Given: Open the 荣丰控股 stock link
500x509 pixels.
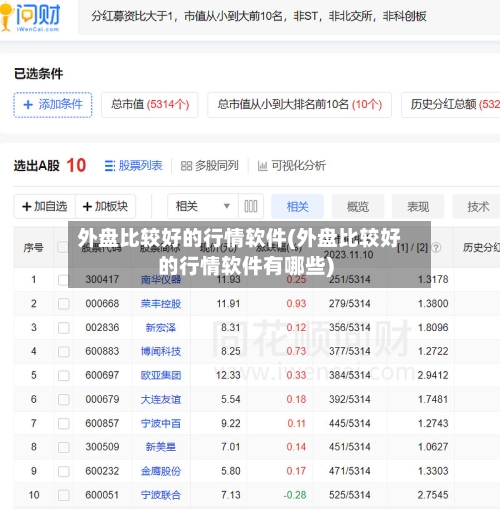Looking at the screenshot, I should [161, 304].
